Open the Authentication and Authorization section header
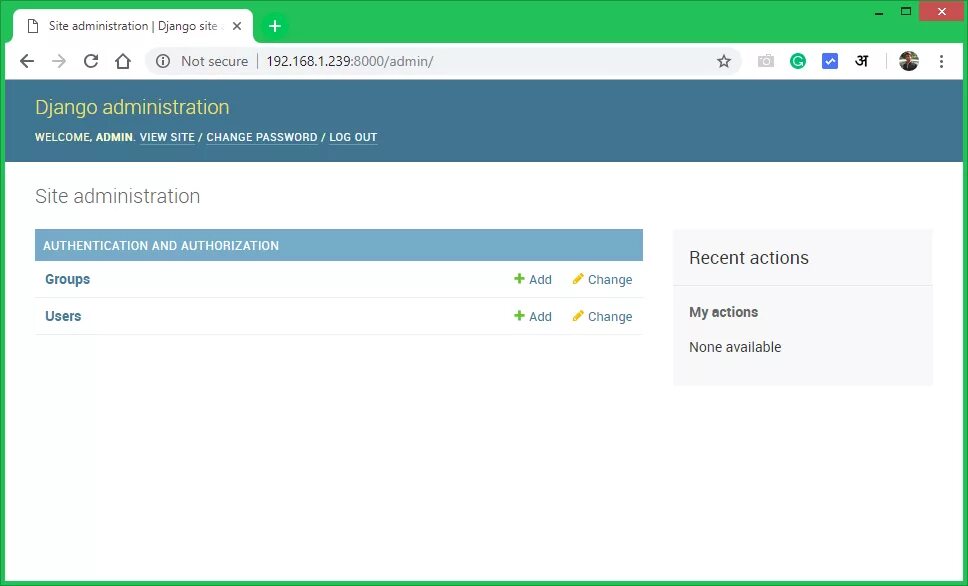Screen dimensions: 968x586 [161, 246]
